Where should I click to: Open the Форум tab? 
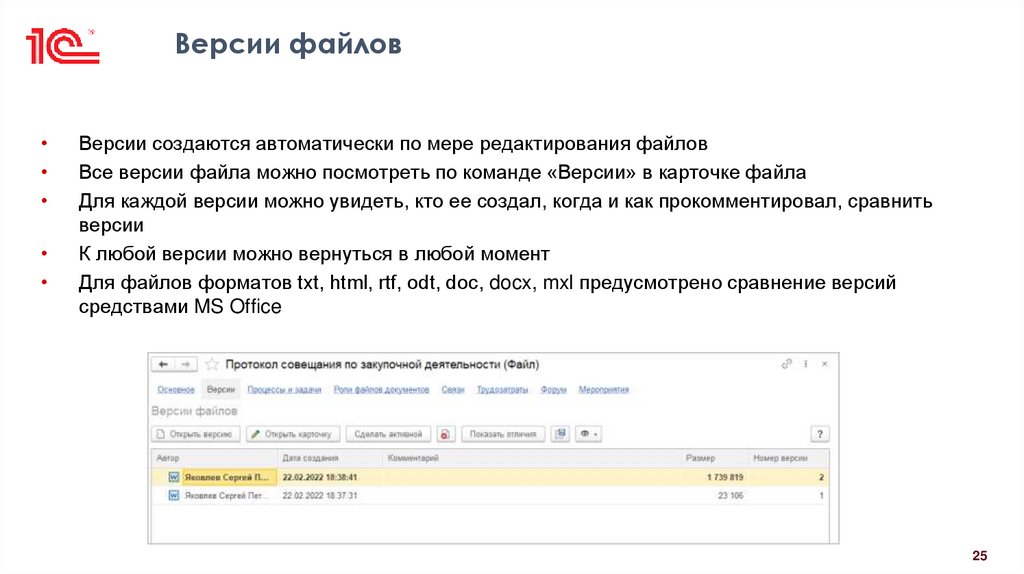coord(553,389)
